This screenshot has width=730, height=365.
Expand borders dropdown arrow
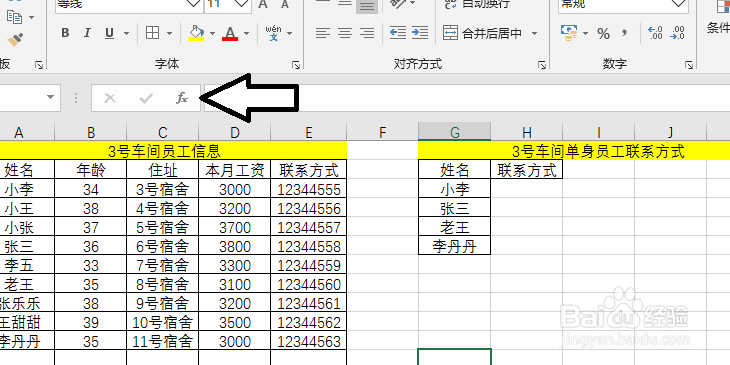pos(169,34)
